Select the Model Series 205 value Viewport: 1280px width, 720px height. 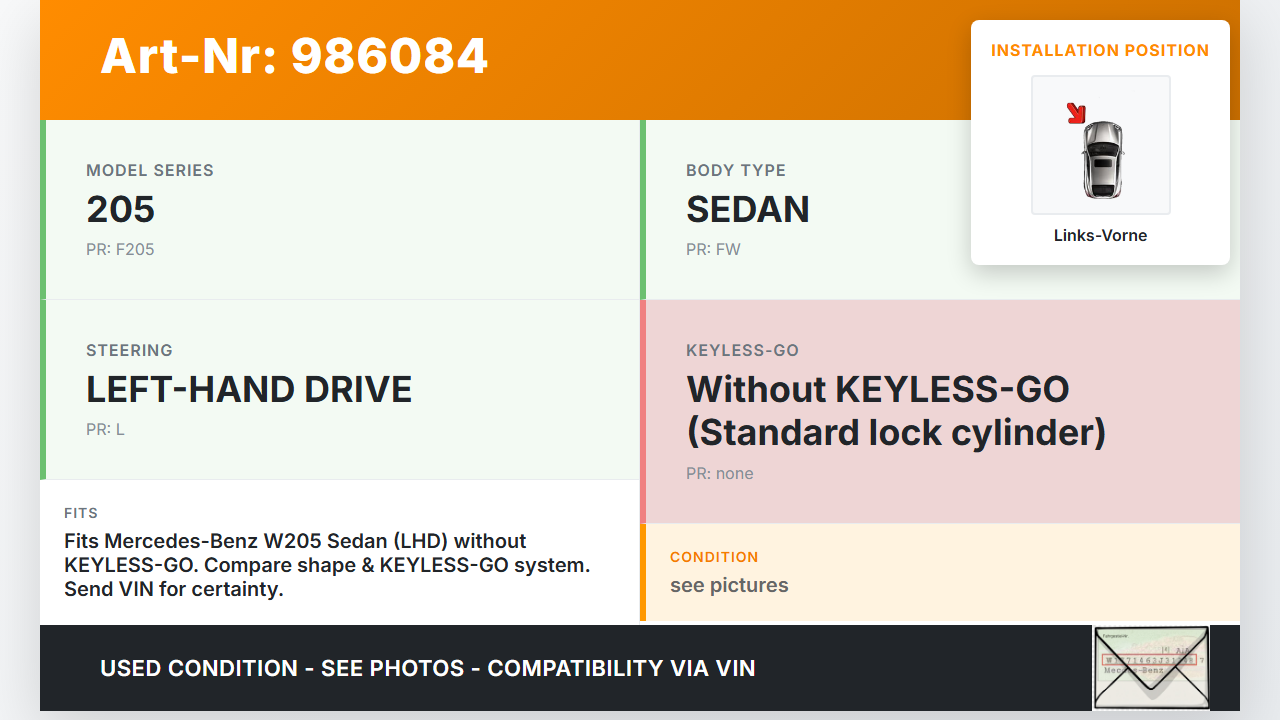pyautogui.click(x=121, y=209)
